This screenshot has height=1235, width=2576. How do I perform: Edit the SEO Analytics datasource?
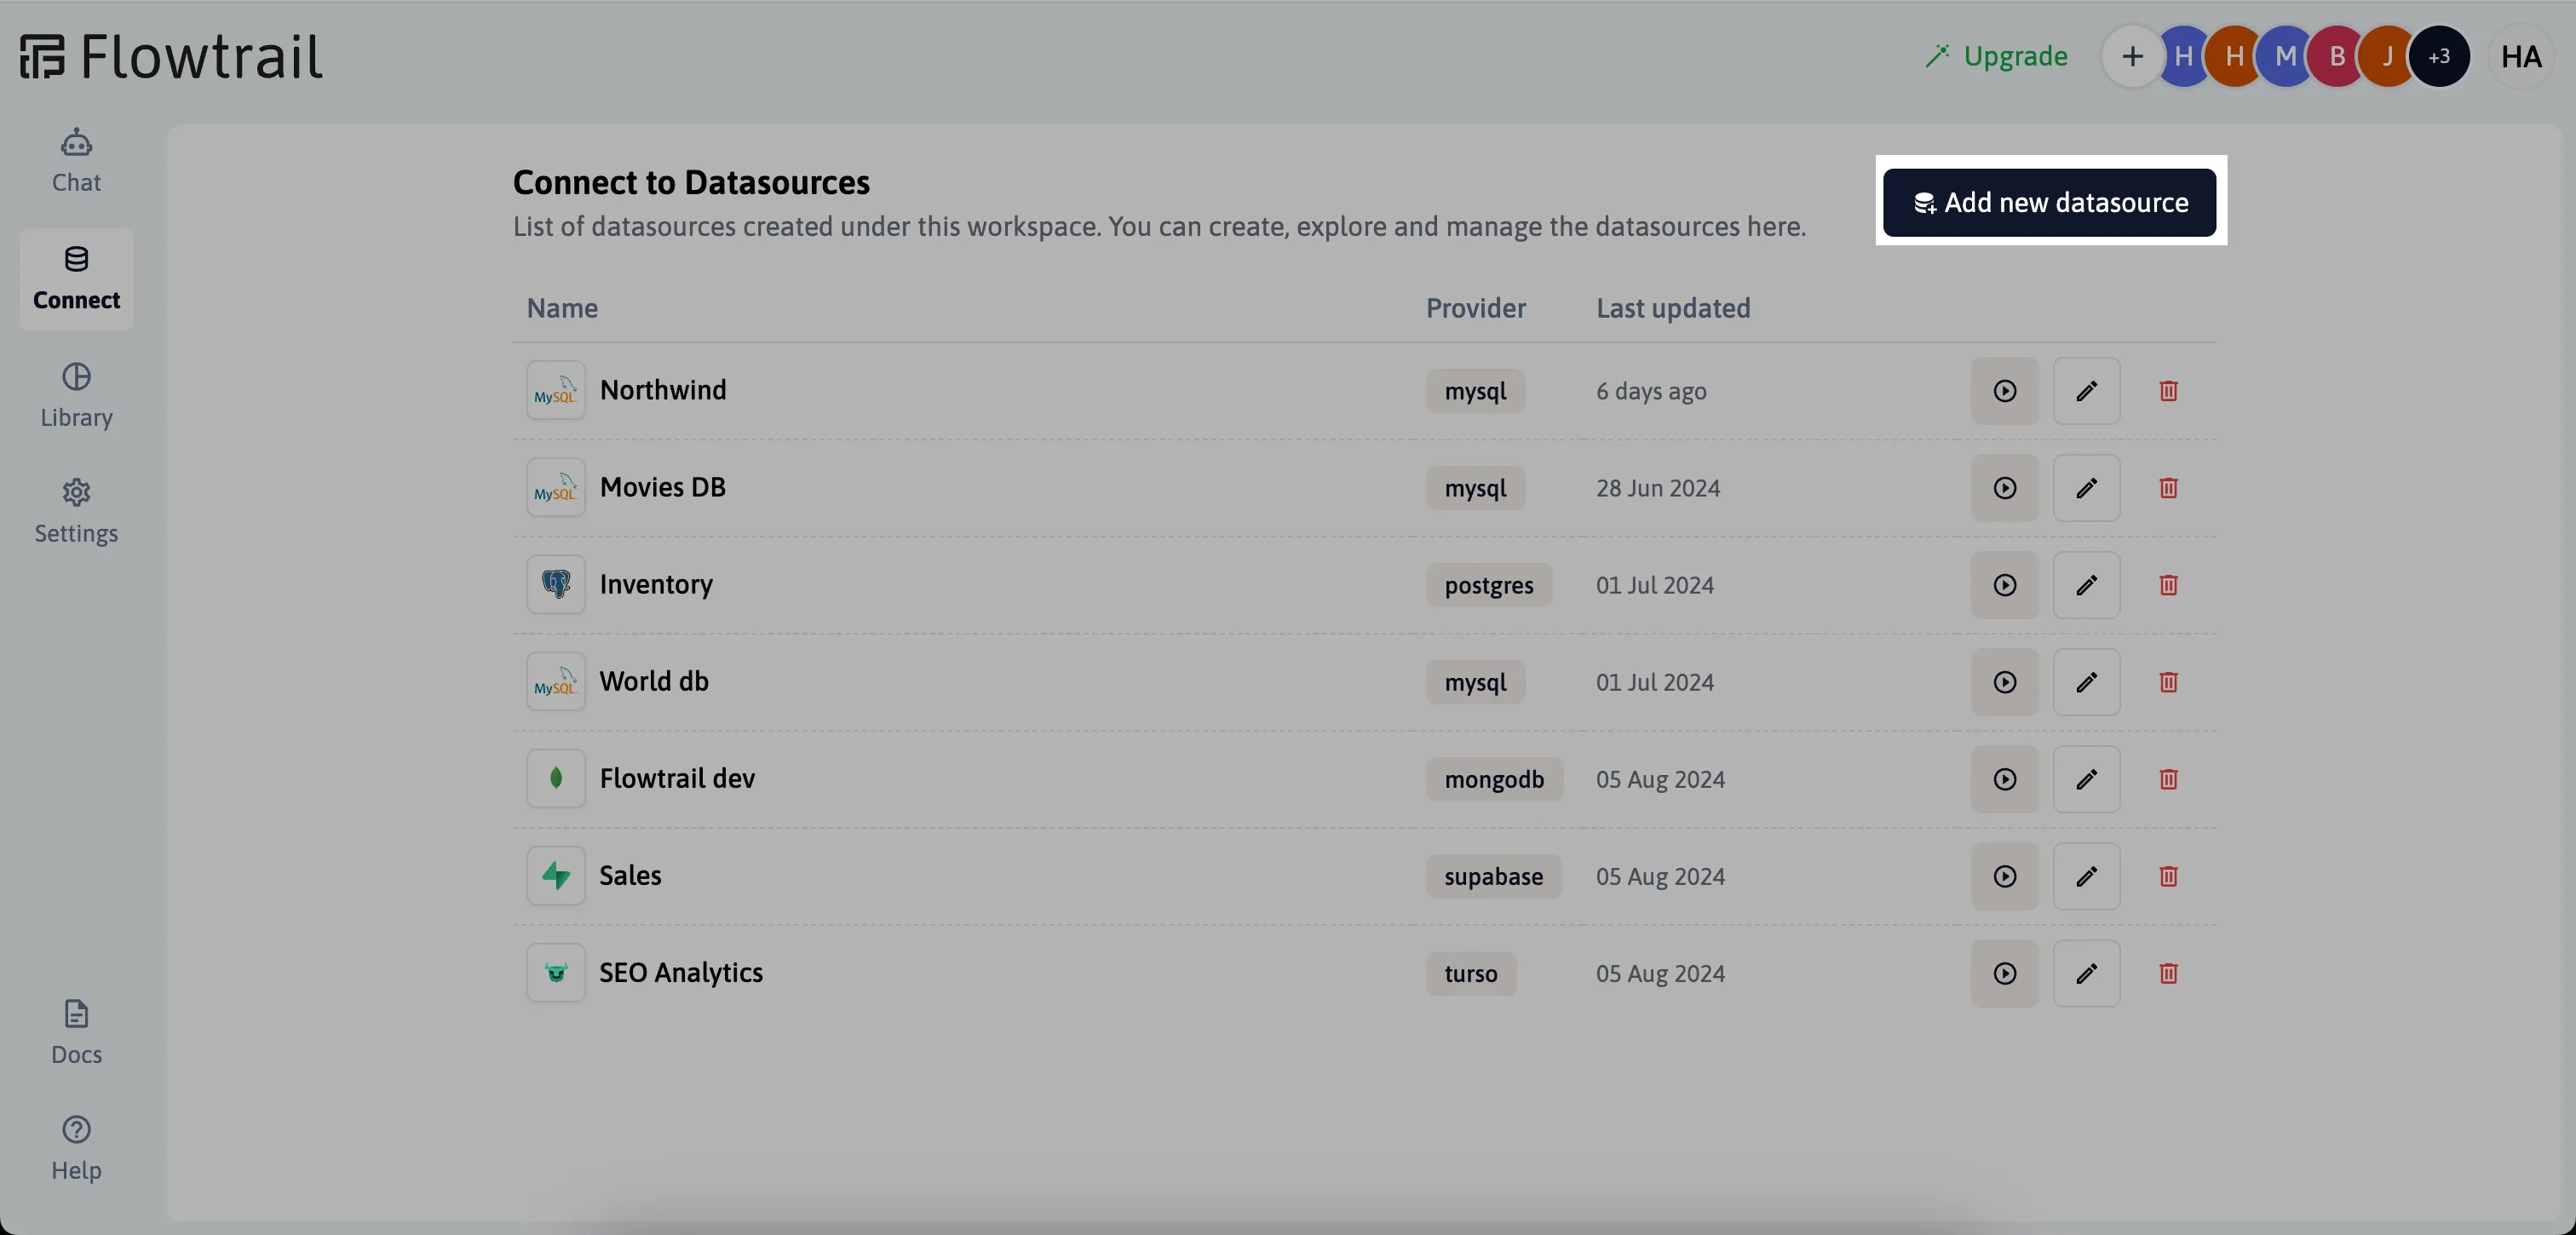2086,973
